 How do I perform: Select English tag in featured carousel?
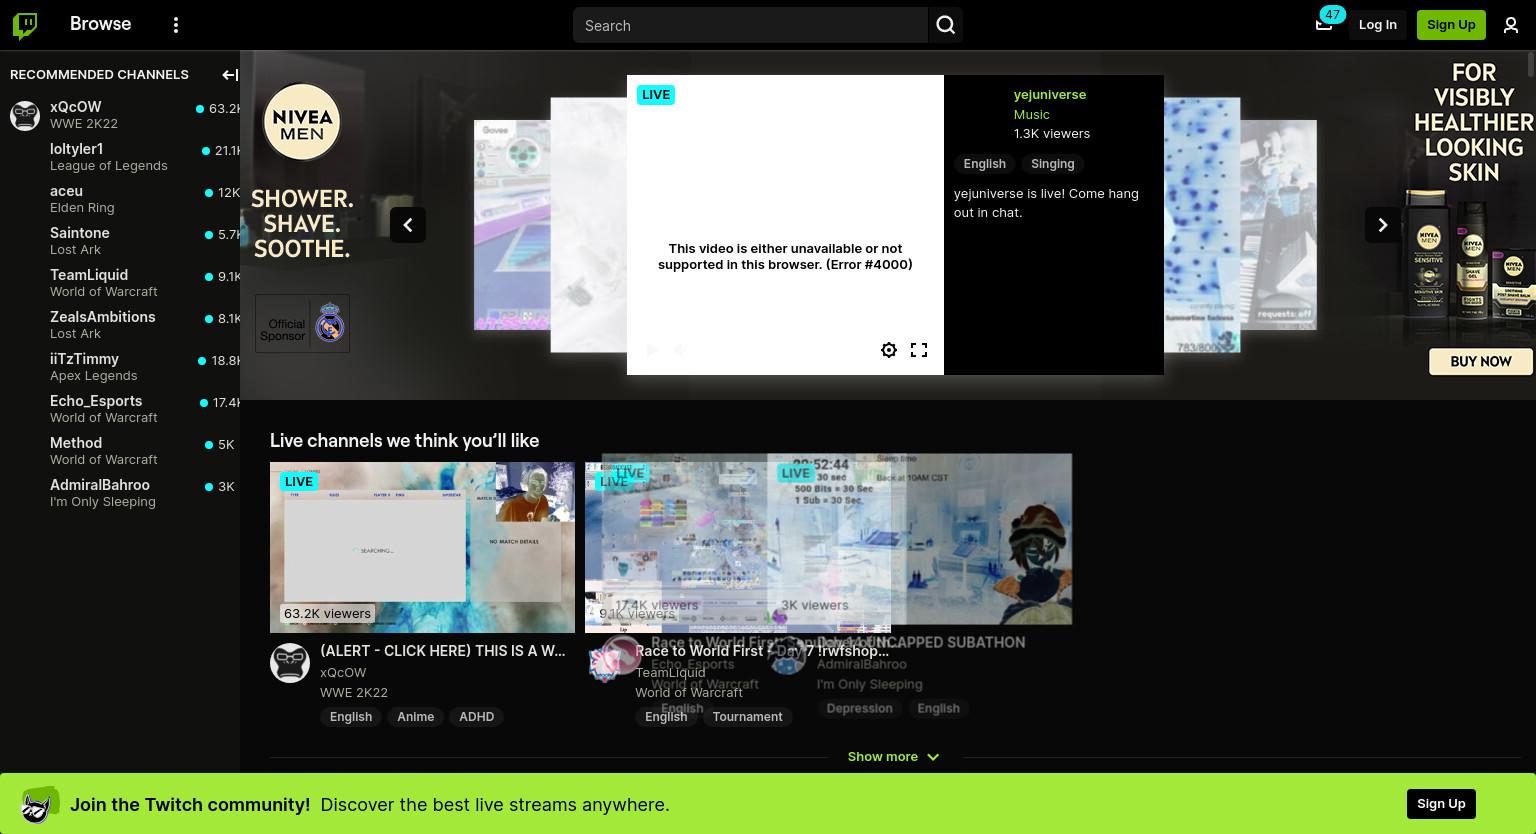[984, 164]
